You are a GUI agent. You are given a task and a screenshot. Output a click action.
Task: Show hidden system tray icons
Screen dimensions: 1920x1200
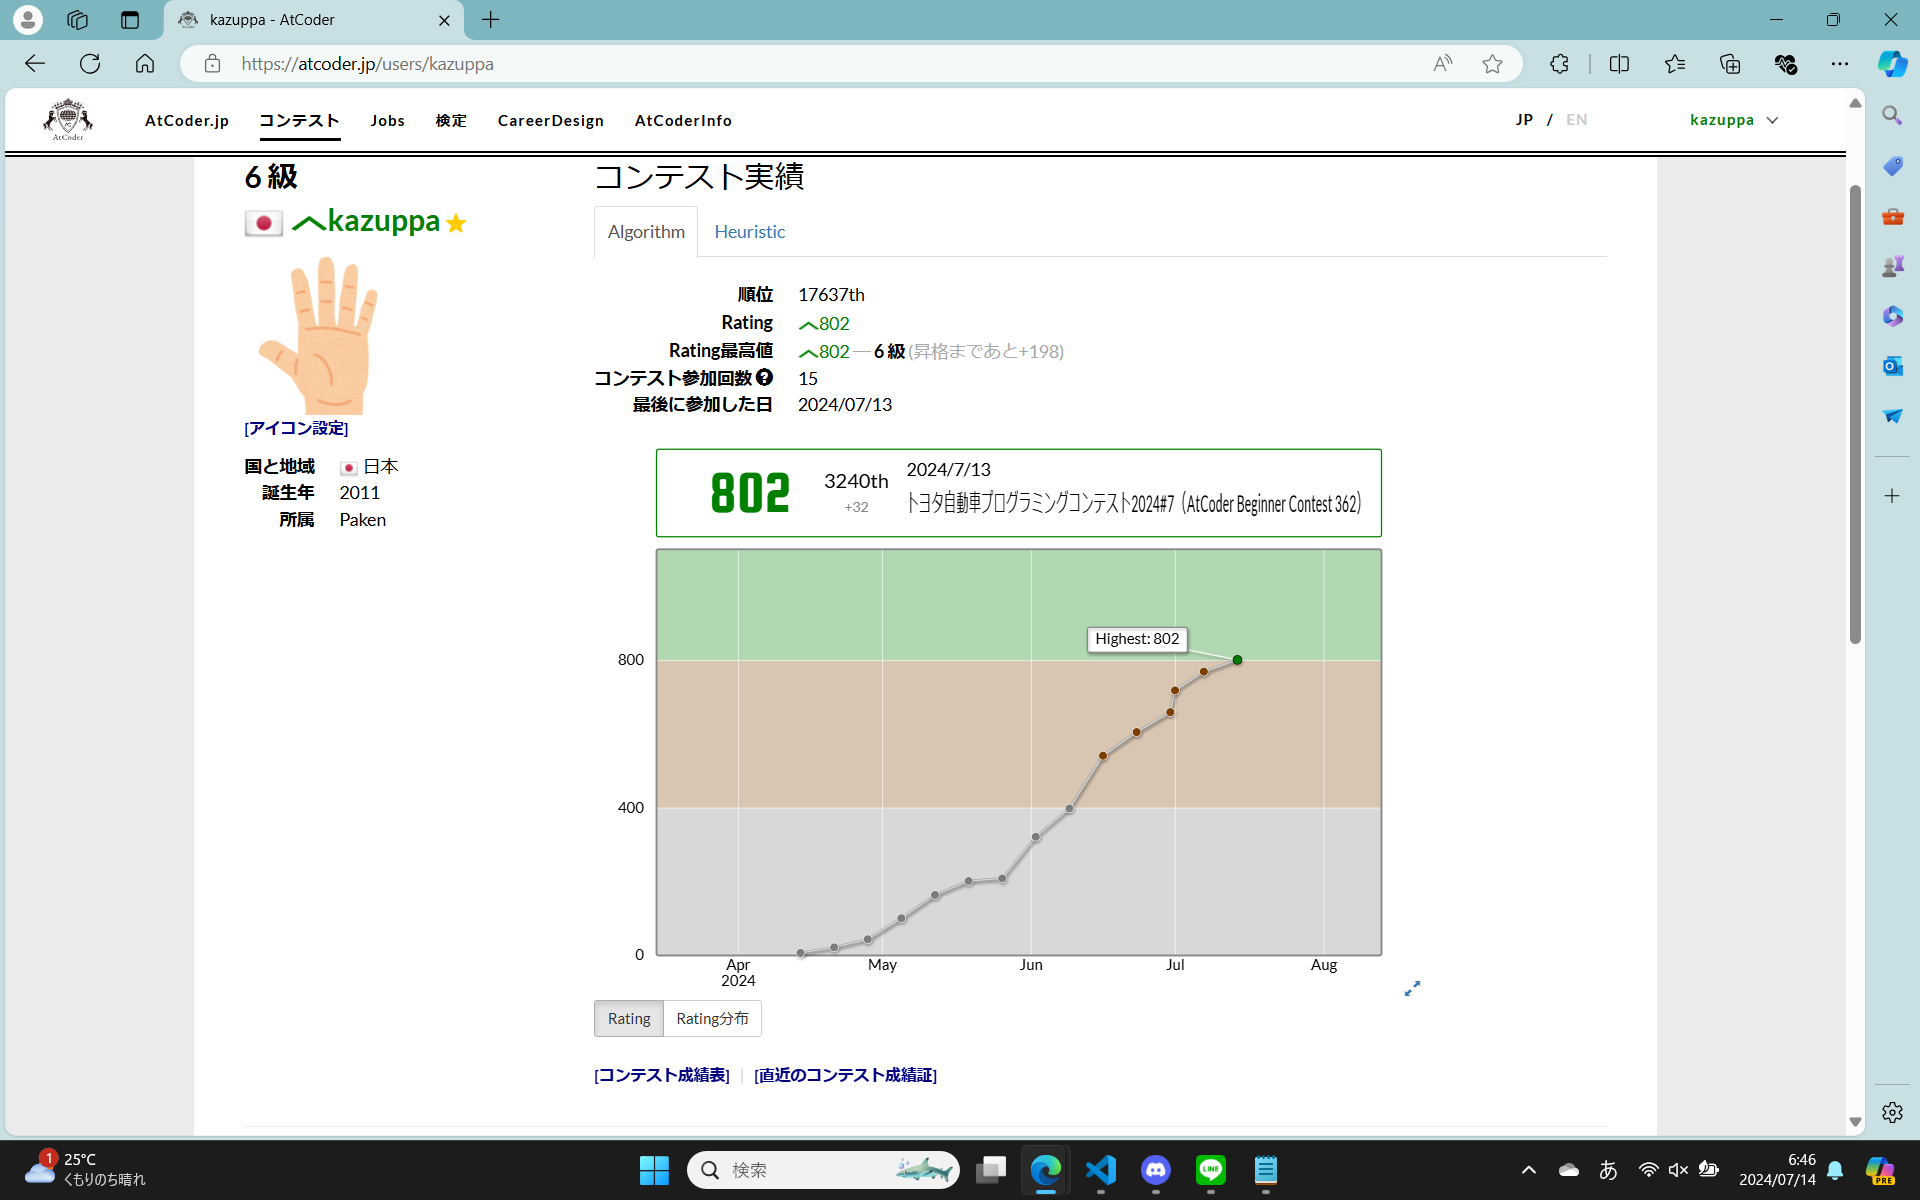[1528, 1169]
